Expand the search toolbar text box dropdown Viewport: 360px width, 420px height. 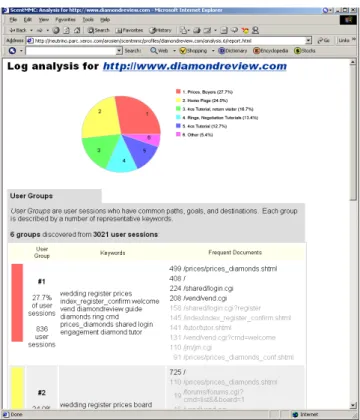pyautogui.click(x=119, y=51)
